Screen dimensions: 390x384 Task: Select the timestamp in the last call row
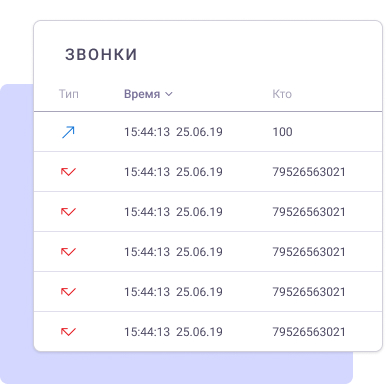tap(173, 332)
